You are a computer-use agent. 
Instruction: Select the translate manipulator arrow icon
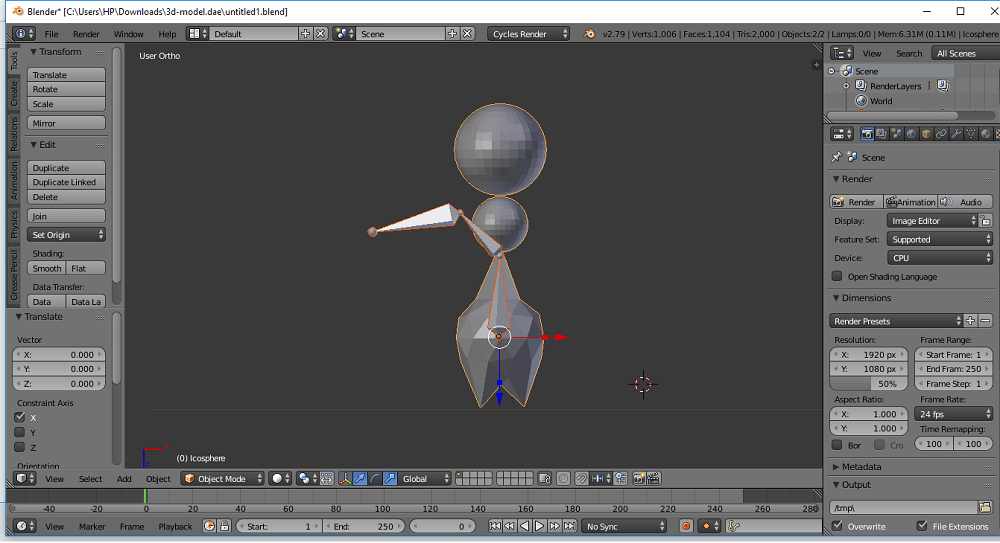click(x=360, y=479)
